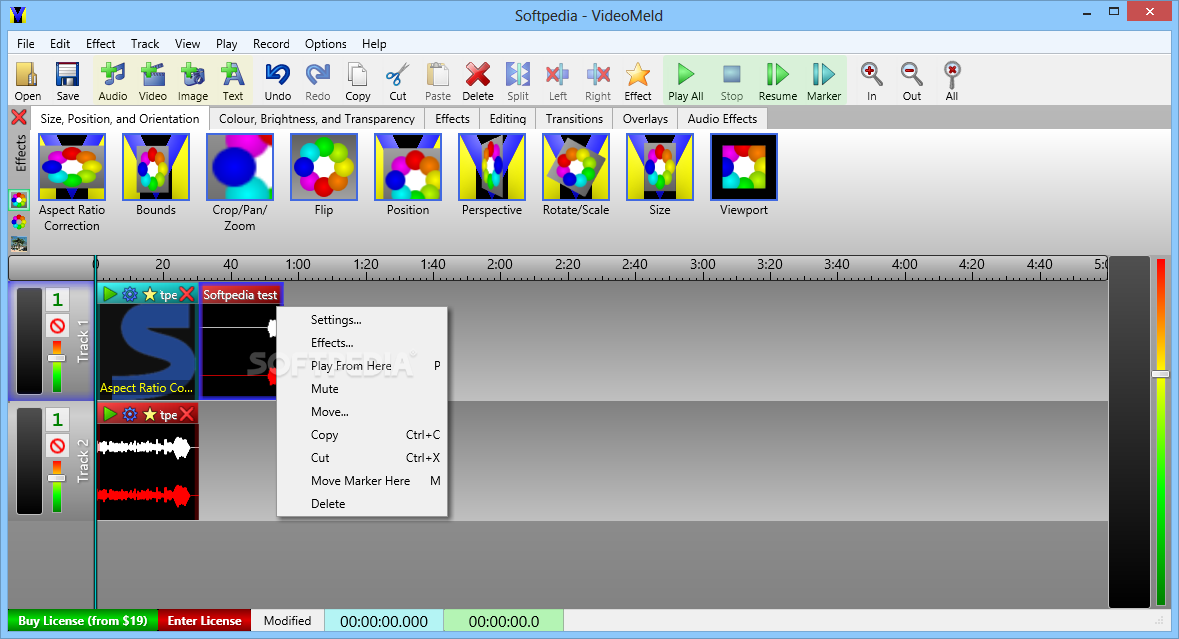This screenshot has width=1179, height=639.
Task: Click the 2:00 mark on timeline ruler
Action: click(499, 265)
